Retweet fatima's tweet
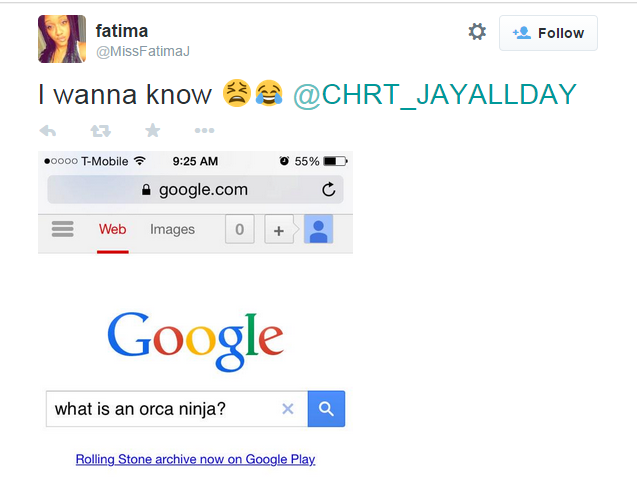 [x=100, y=131]
